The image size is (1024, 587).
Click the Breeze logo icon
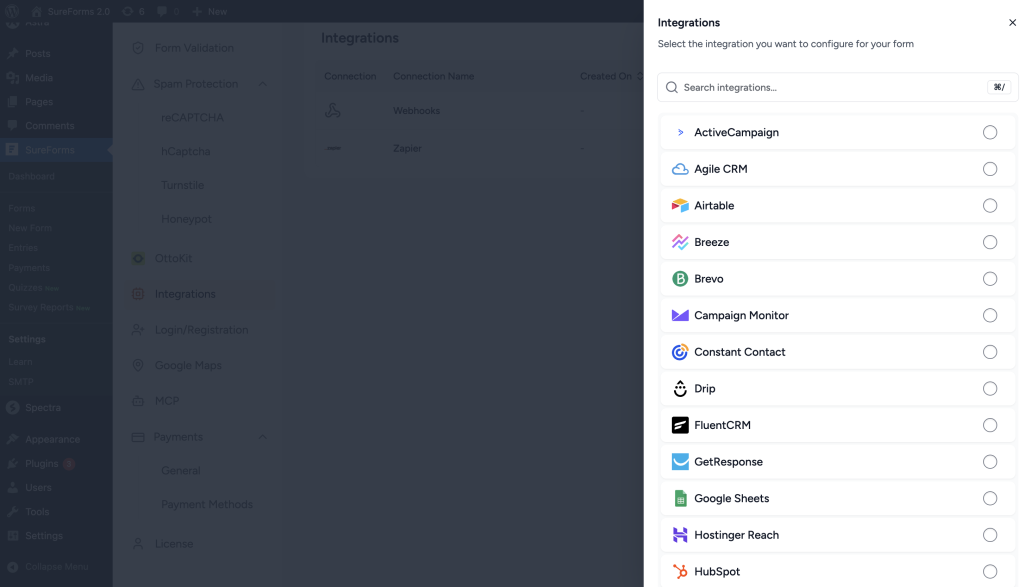[x=680, y=242]
